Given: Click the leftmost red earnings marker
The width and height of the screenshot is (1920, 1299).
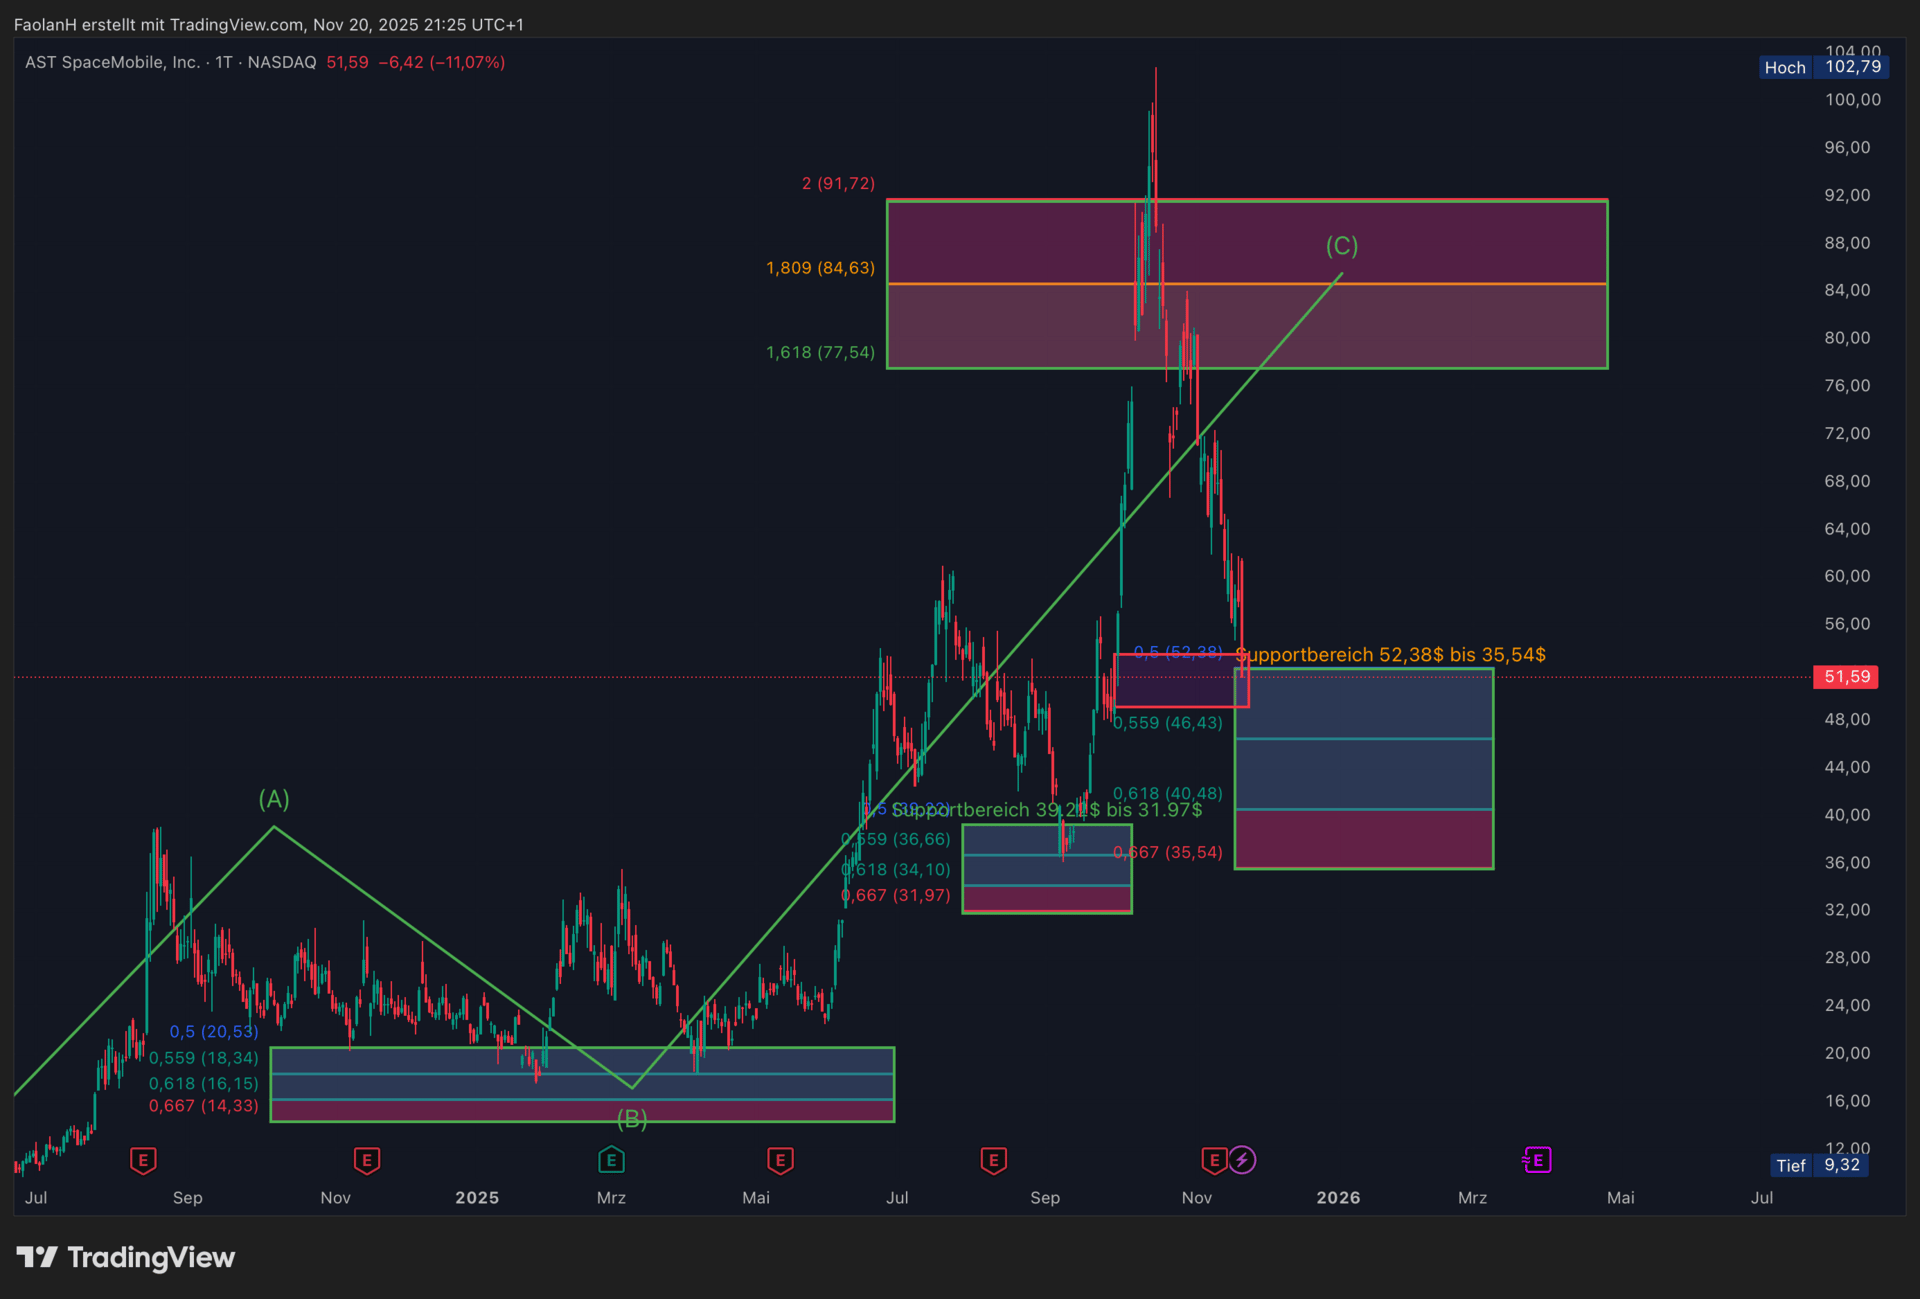Looking at the screenshot, I should pyautogui.click(x=143, y=1160).
